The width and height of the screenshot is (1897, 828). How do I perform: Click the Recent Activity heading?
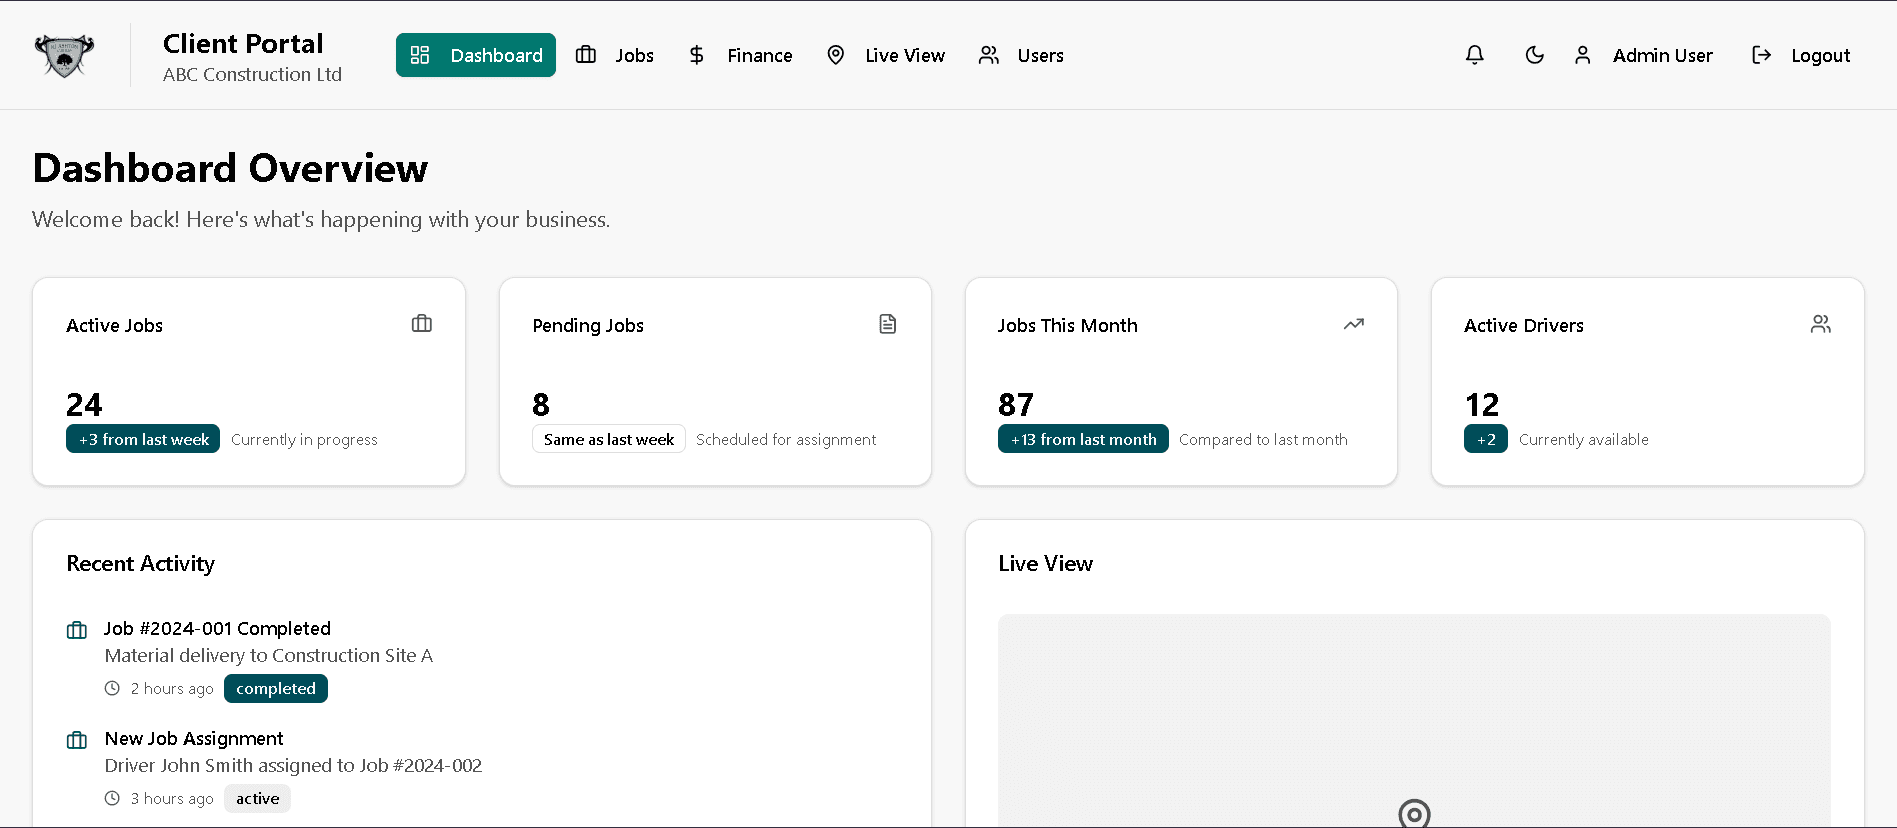(140, 563)
